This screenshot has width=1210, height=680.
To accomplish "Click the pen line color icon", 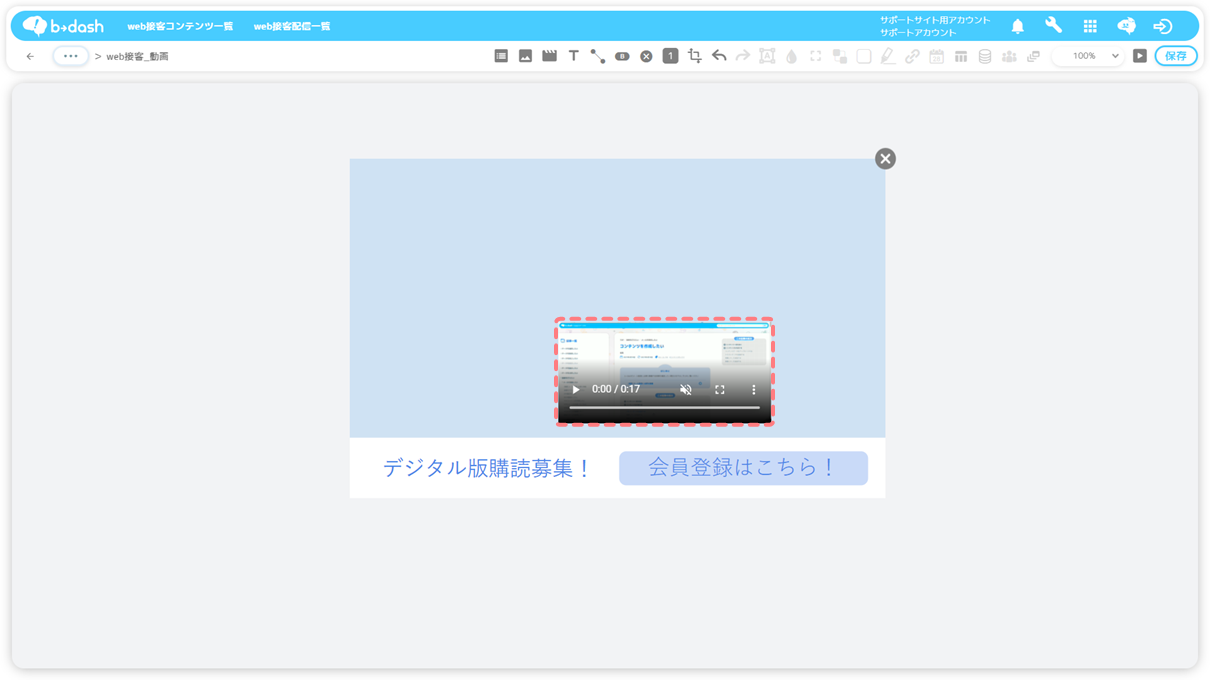I will click(888, 57).
